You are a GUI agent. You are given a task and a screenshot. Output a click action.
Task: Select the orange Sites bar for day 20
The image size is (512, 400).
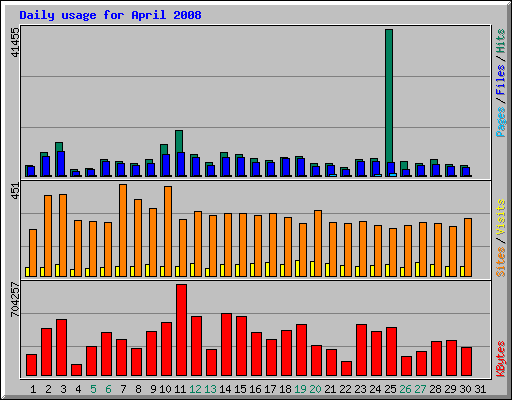pyautogui.click(x=318, y=243)
